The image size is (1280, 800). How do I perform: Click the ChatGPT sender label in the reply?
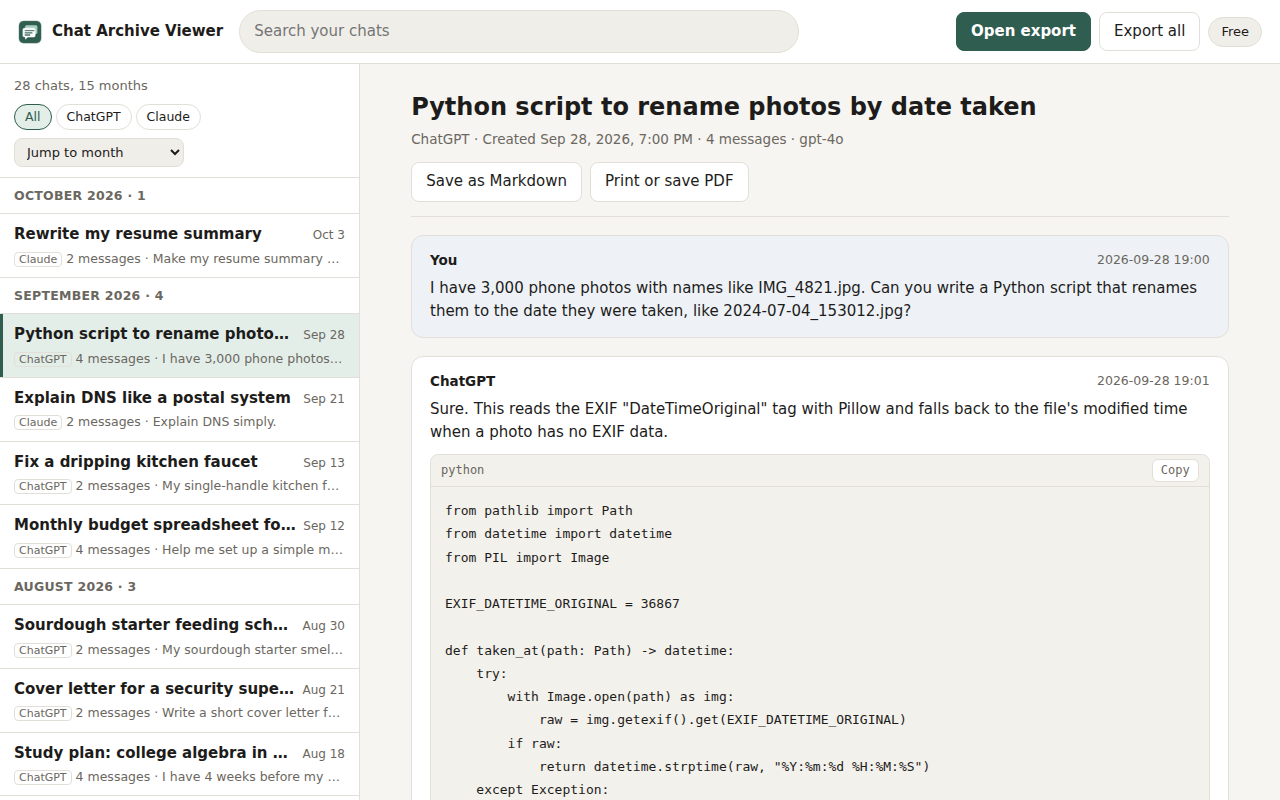click(462, 381)
